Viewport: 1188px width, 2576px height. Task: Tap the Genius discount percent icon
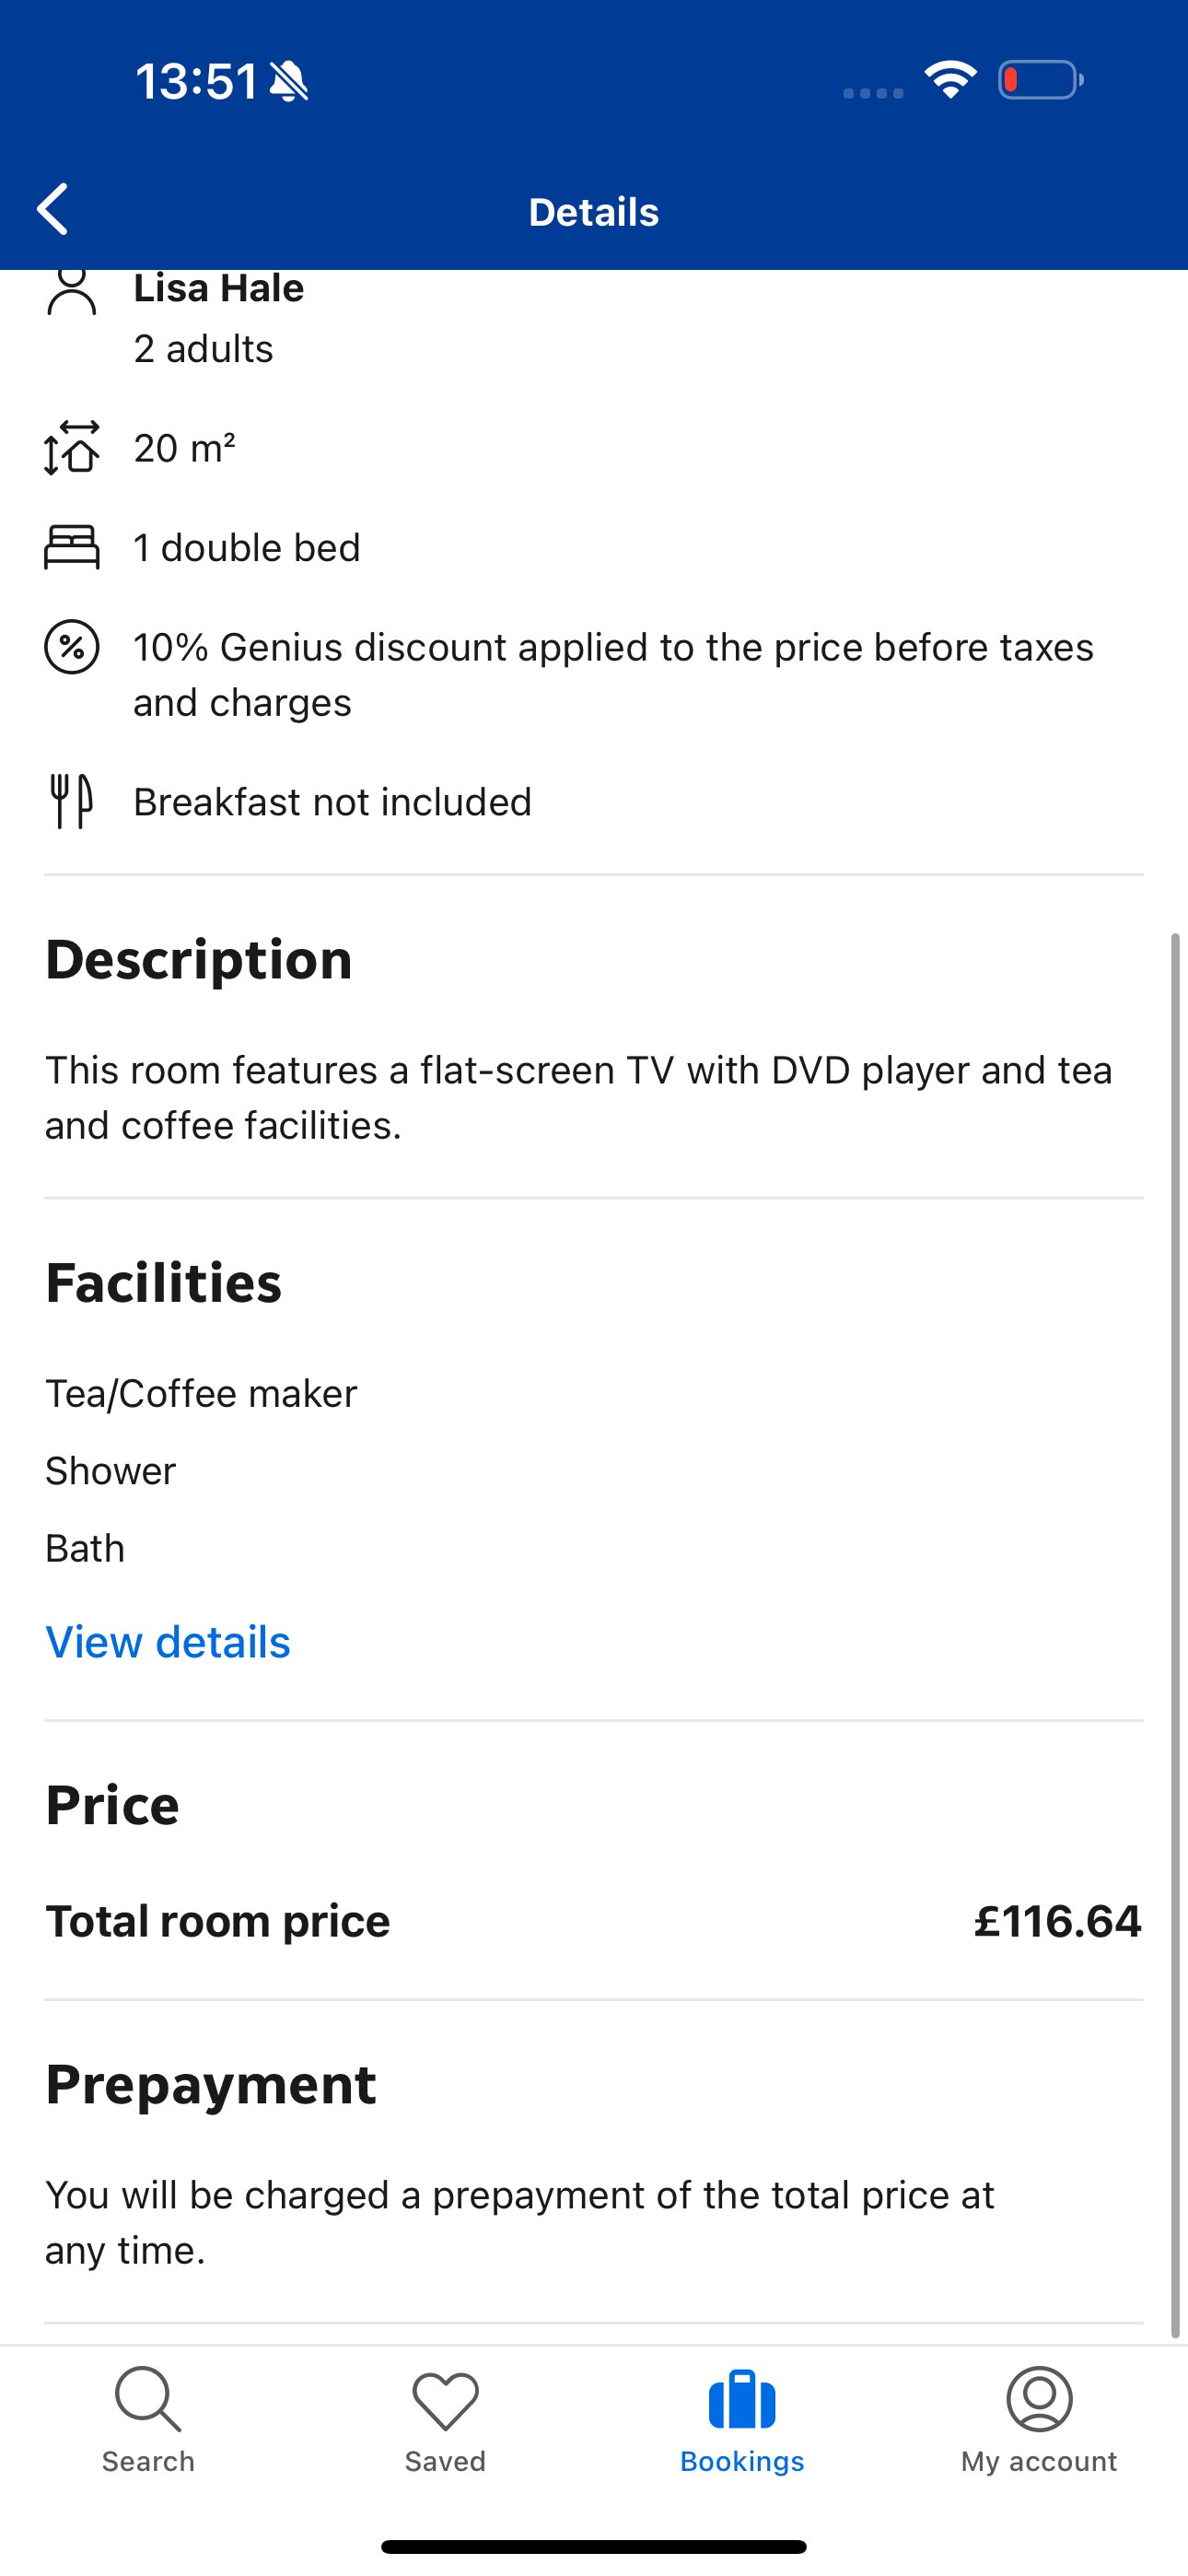[72, 647]
